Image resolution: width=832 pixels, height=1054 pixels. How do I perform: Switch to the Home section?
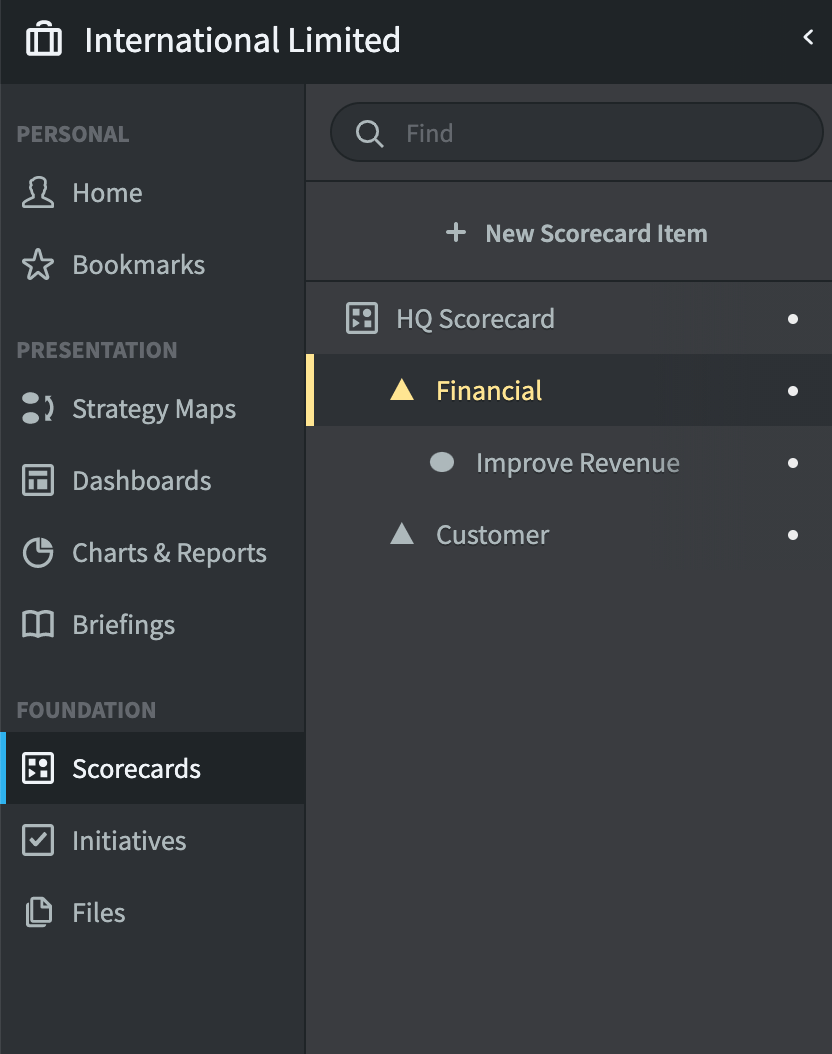click(106, 192)
